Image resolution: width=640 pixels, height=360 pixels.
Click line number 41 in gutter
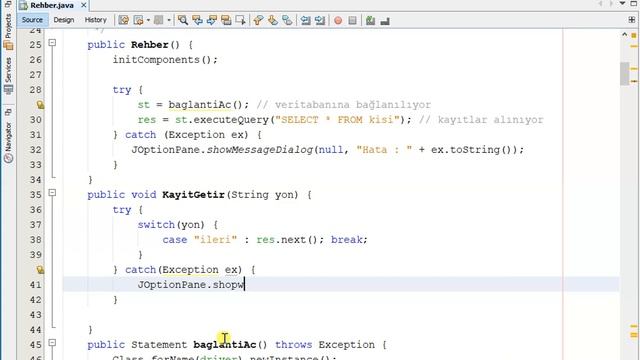tap(36, 285)
